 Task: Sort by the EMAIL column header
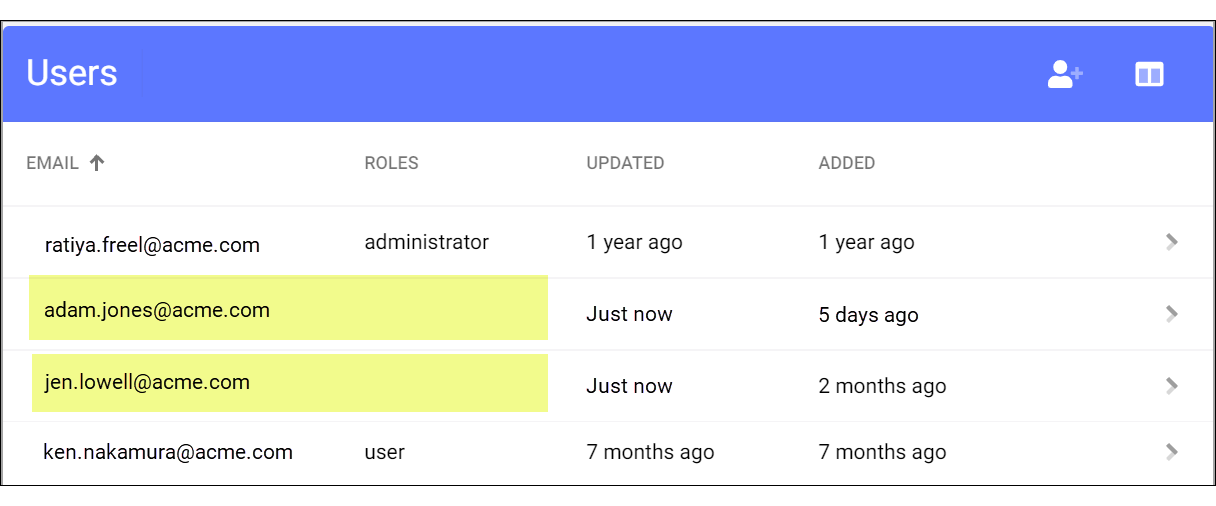(x=52, y=163)
